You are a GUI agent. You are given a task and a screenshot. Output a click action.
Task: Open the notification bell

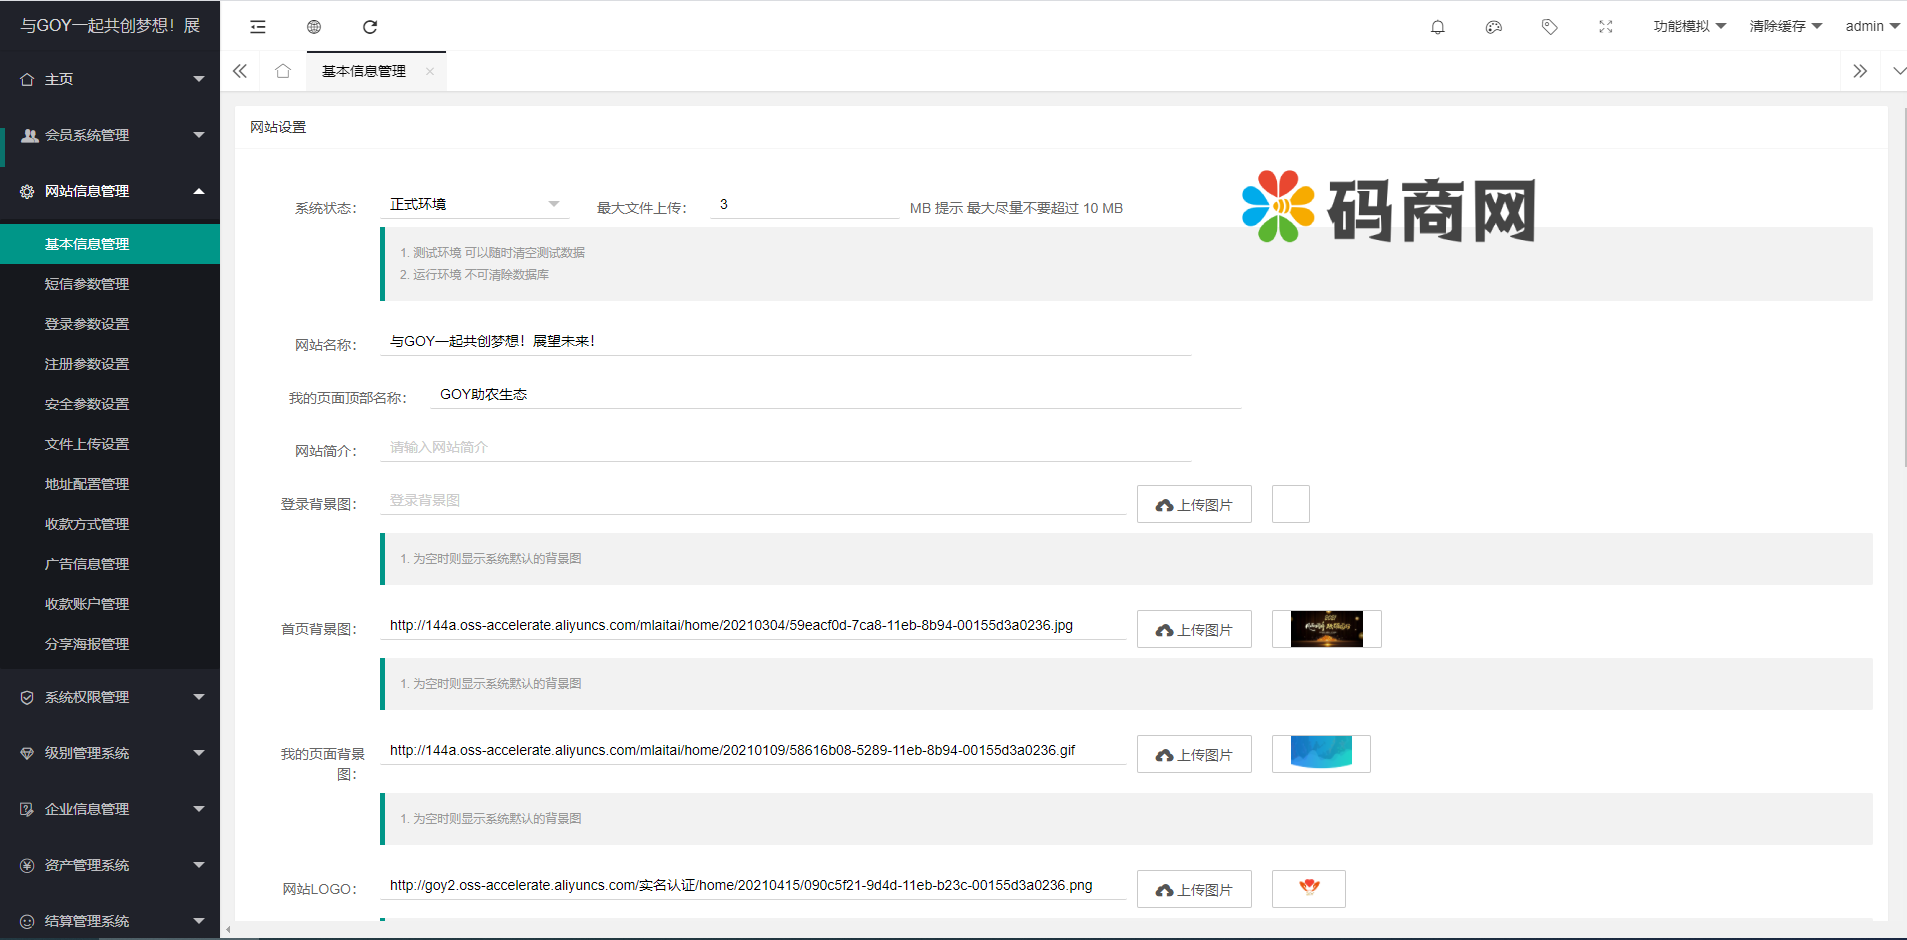1437,27
